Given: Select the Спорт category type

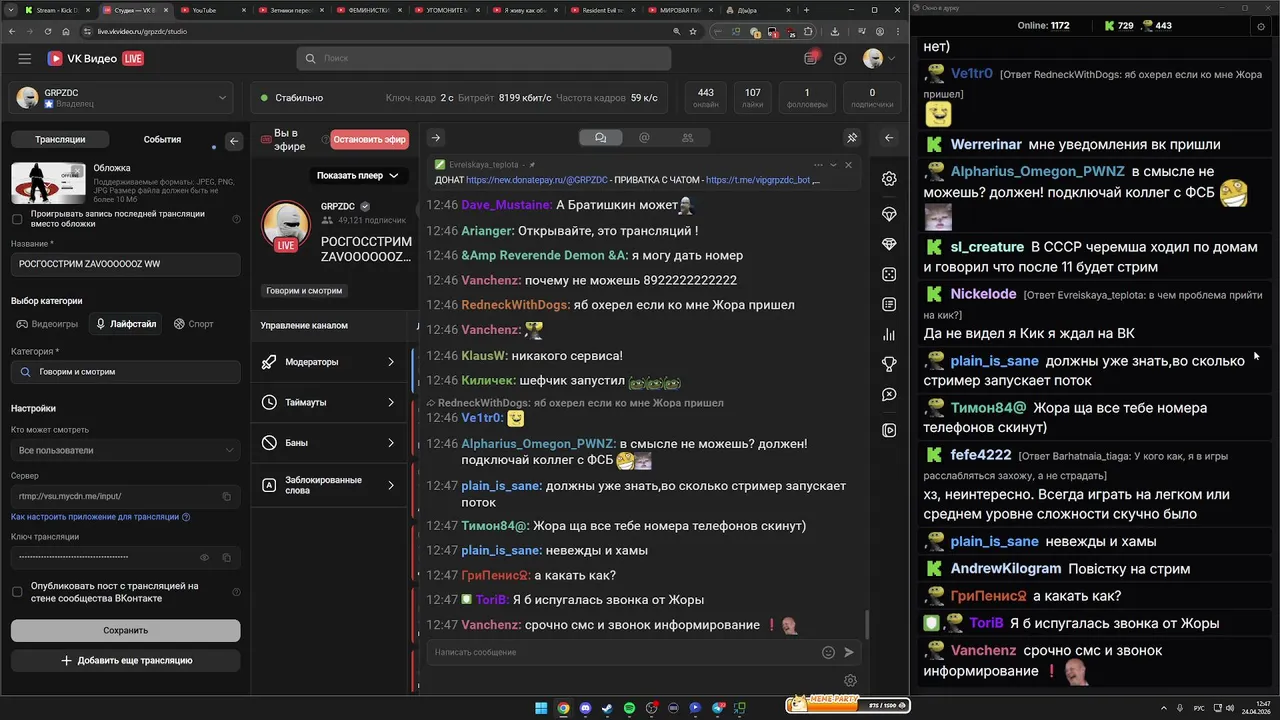Looking at the screenshot, I should [x=194, y=324].
